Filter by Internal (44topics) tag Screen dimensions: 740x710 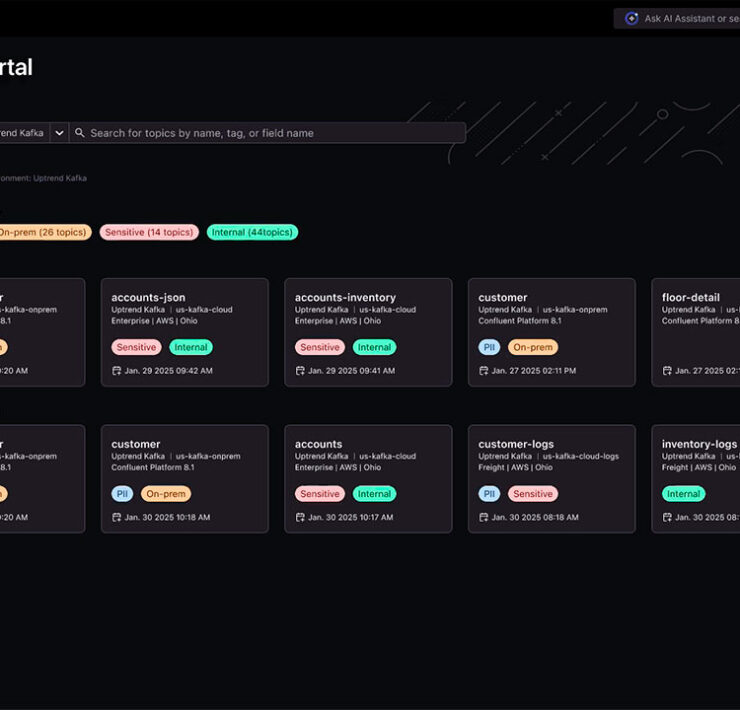click(252, 232)
